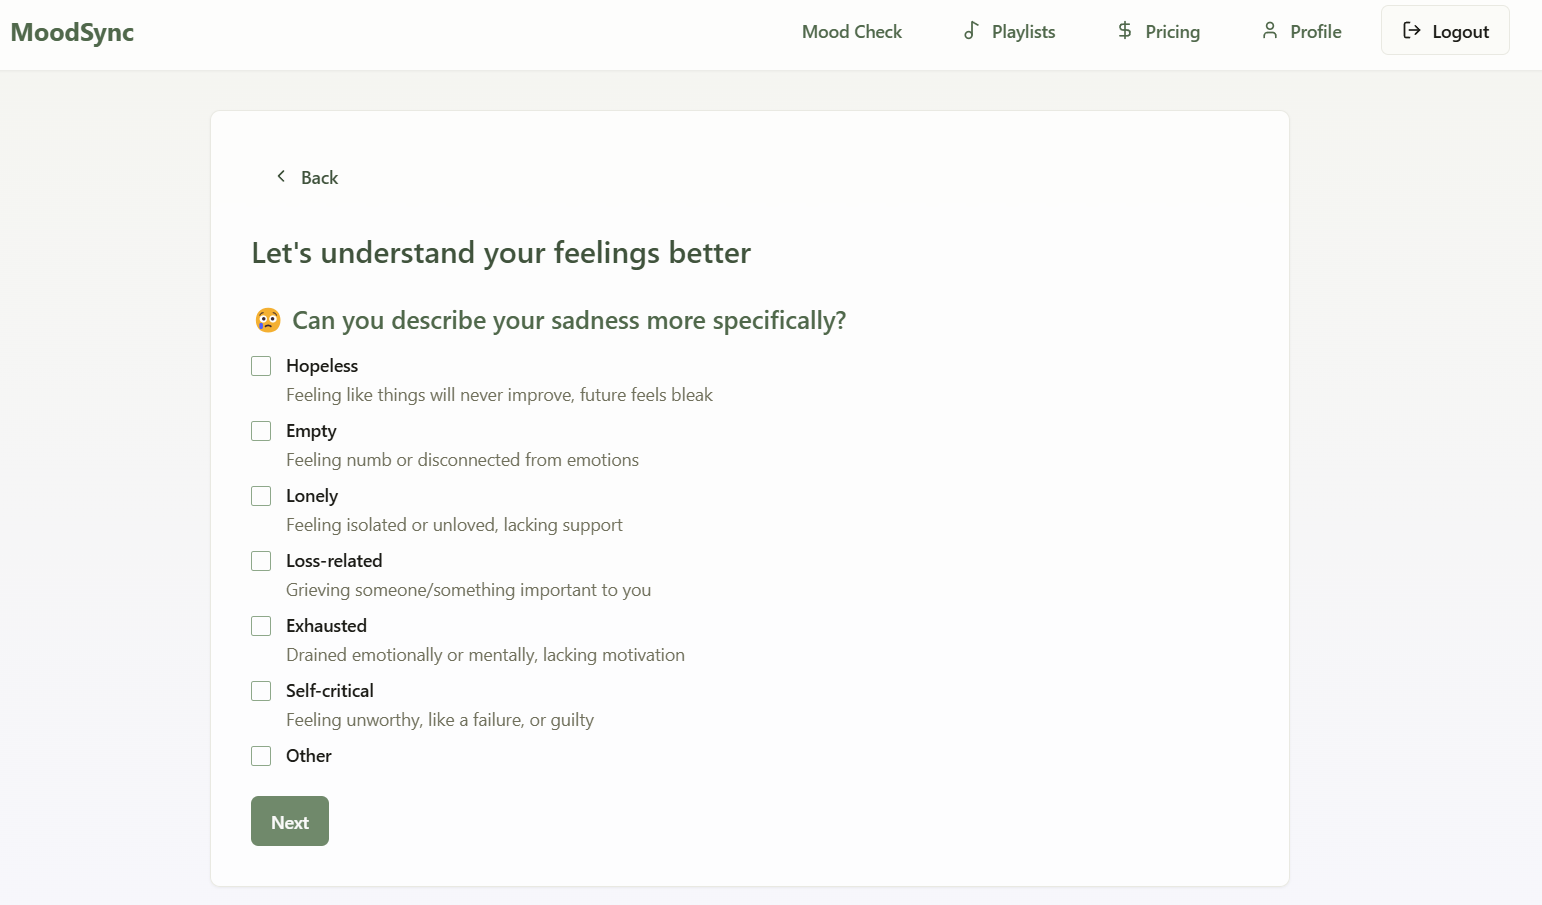Click "Feeling isolated or unloved" description
Image resolution: width=1542 pixels, height=905 pixels.
pos(454,525)
